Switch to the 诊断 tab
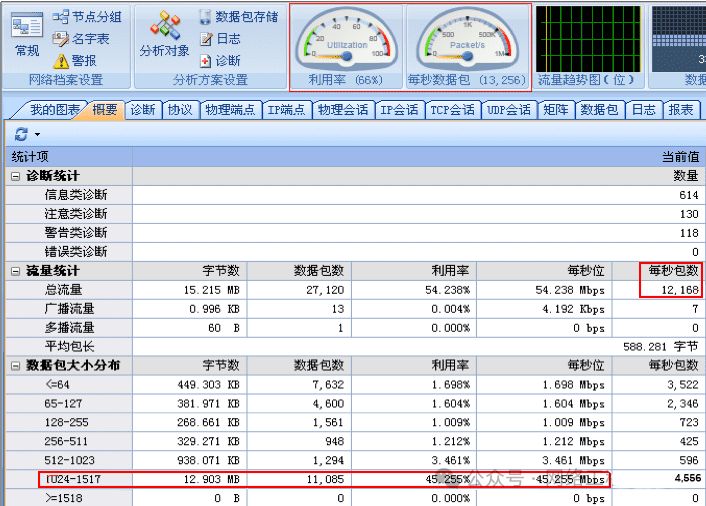Image resolution: width=706 pixels, height=506 pixels. coord(143,109)
